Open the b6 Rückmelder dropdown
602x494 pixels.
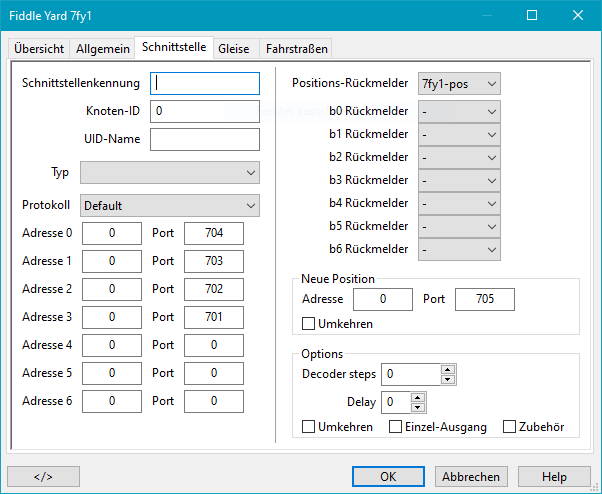coord(459,248)
